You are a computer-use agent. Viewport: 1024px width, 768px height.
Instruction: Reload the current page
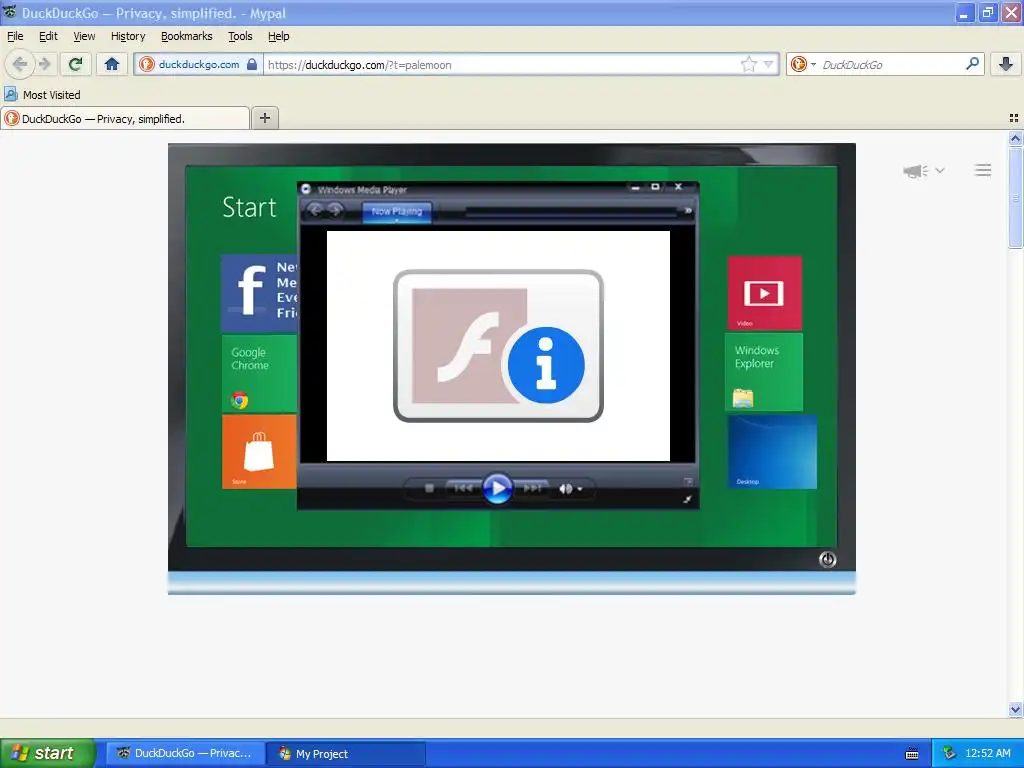click(x=76, y=64)
